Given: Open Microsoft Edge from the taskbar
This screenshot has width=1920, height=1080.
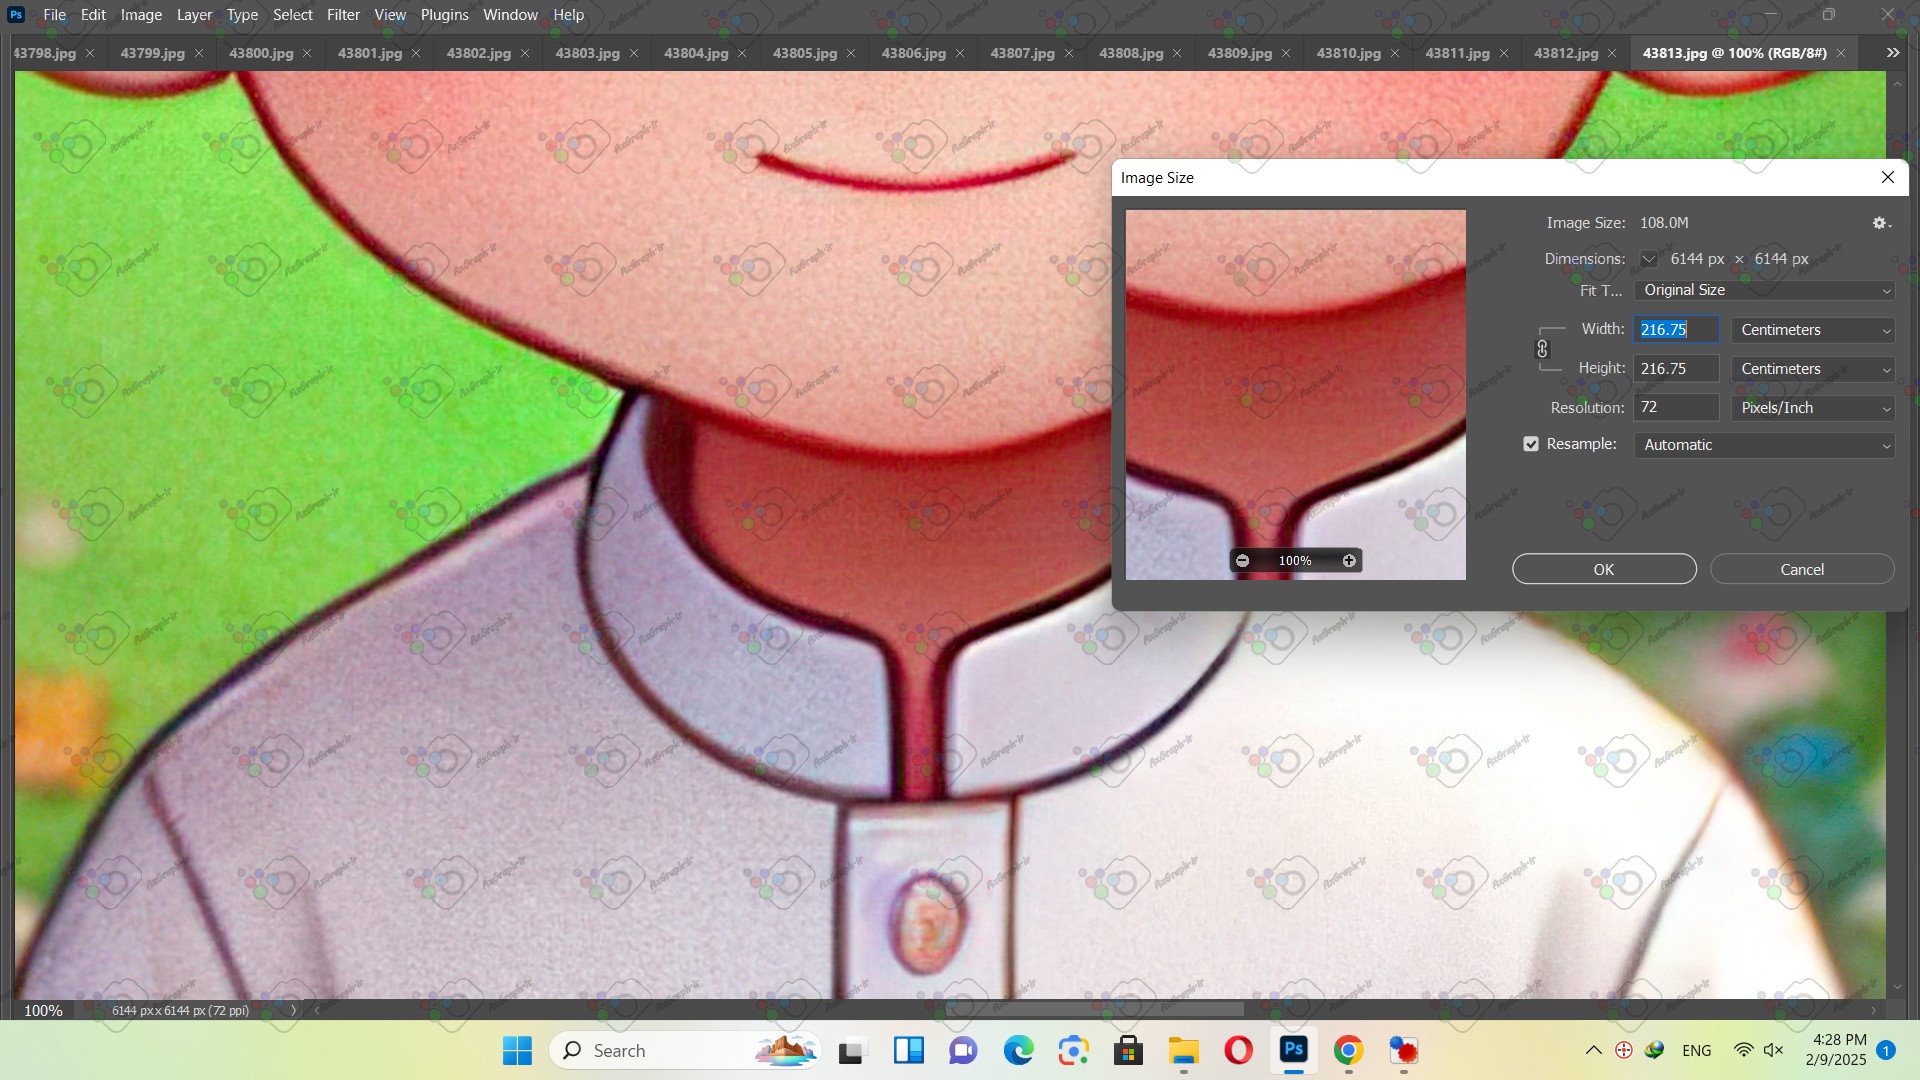Looking at the screenshot, I should [x=1018, y=1051].
